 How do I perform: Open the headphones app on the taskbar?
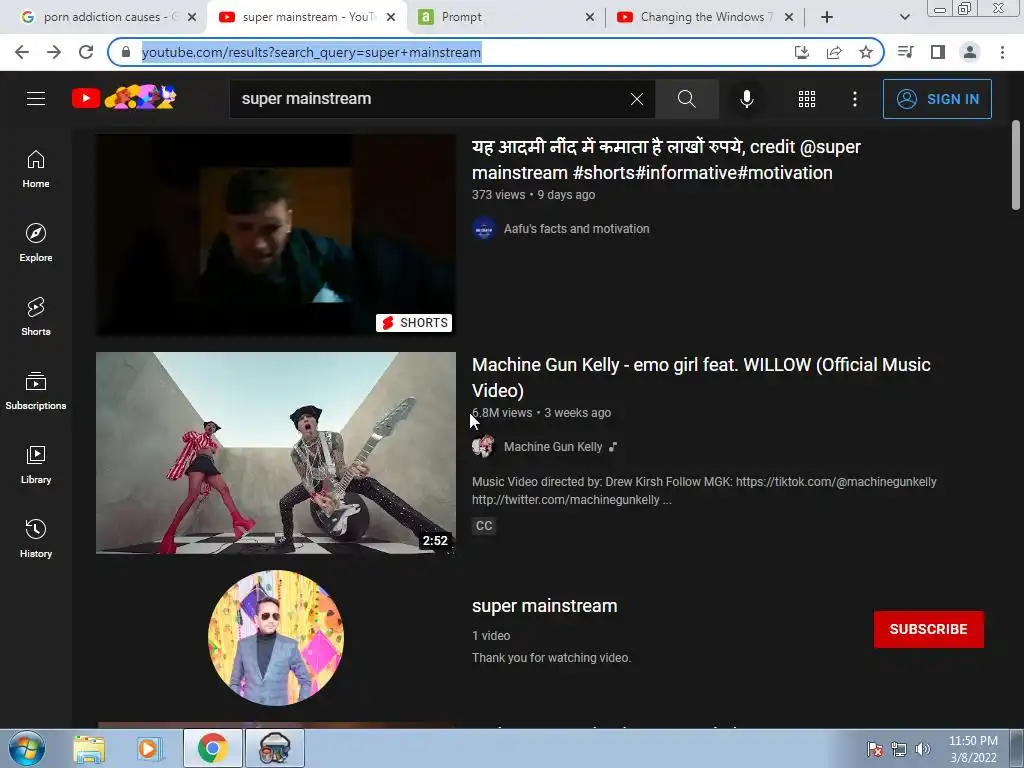[274, 748]
